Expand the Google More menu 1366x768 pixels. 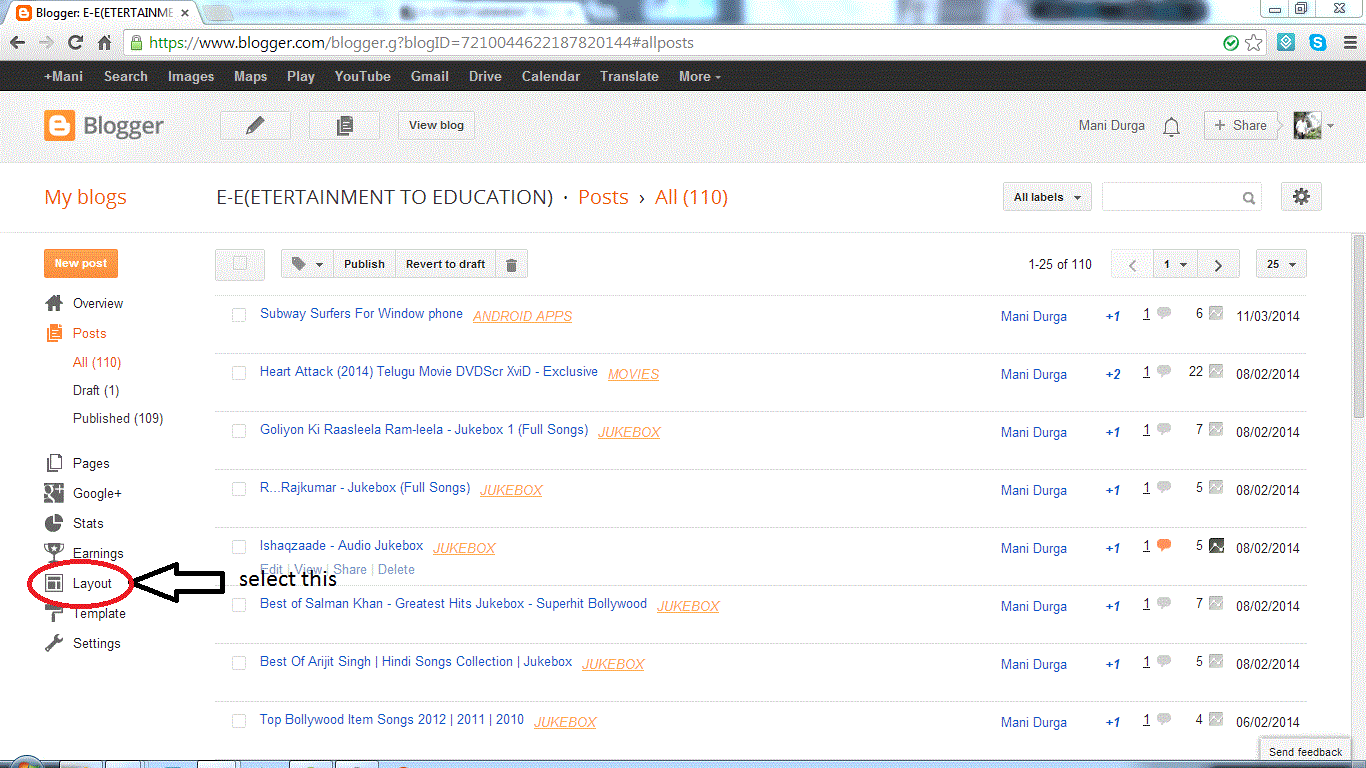(699, 76)
